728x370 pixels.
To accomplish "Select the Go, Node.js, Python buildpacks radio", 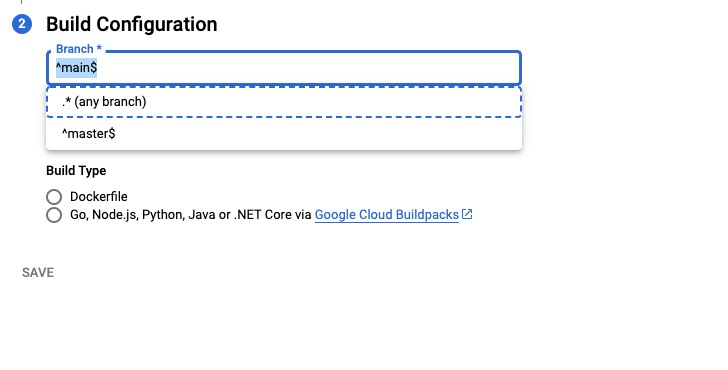I will click(x=54, y=215).
